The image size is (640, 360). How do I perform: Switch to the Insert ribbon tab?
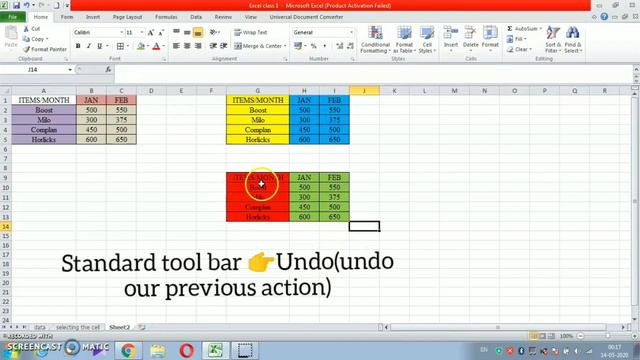pos(93,17)
